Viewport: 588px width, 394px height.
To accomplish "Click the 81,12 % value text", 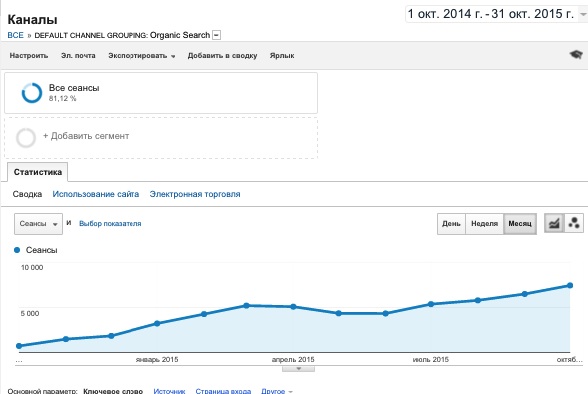I will click(x=63, y=99).
